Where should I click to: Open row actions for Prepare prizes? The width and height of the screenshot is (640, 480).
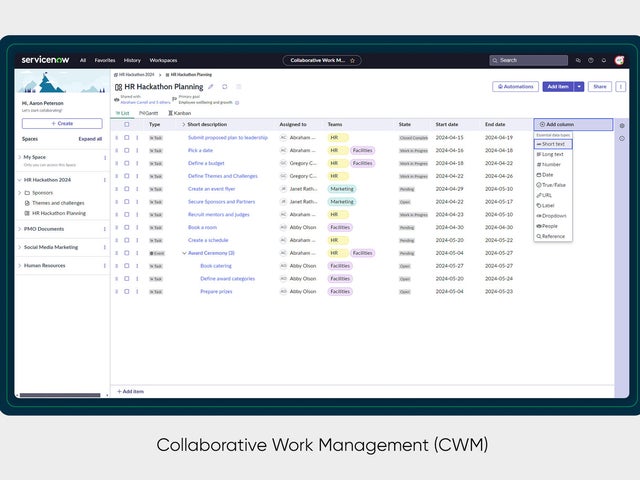coord(137,291)
